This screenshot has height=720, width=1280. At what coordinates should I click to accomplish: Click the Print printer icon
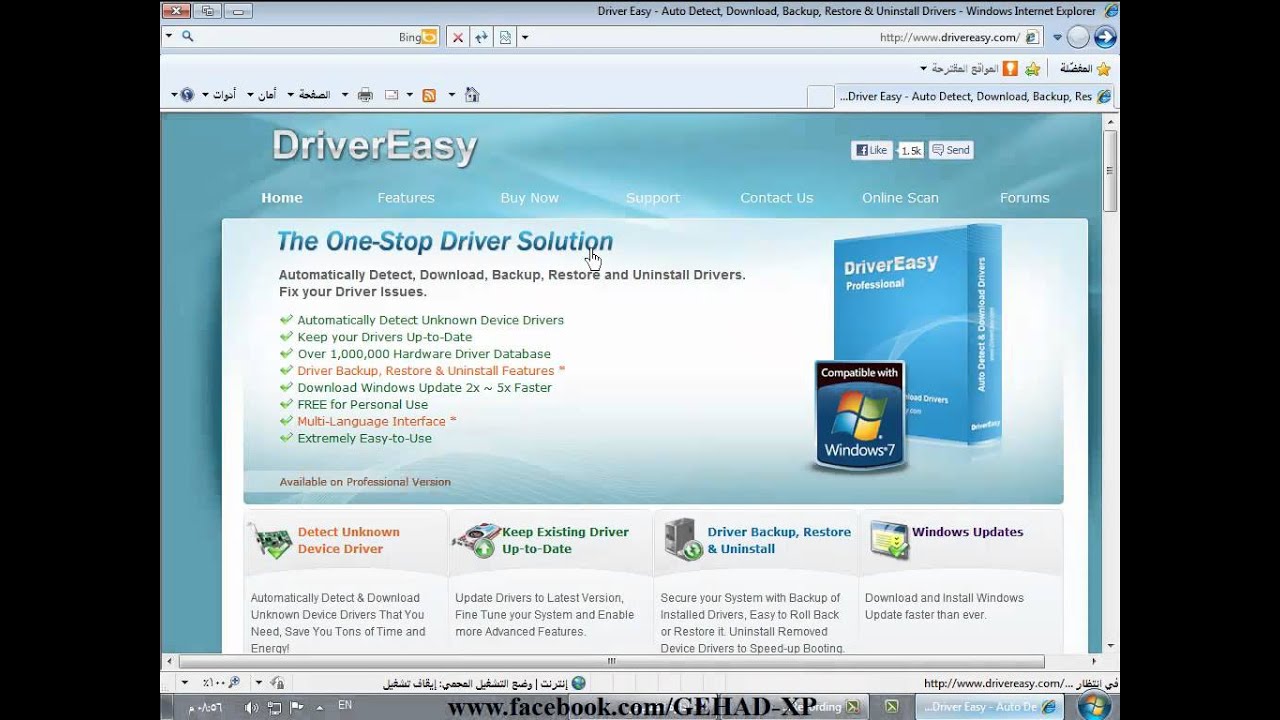pos(365,95)
